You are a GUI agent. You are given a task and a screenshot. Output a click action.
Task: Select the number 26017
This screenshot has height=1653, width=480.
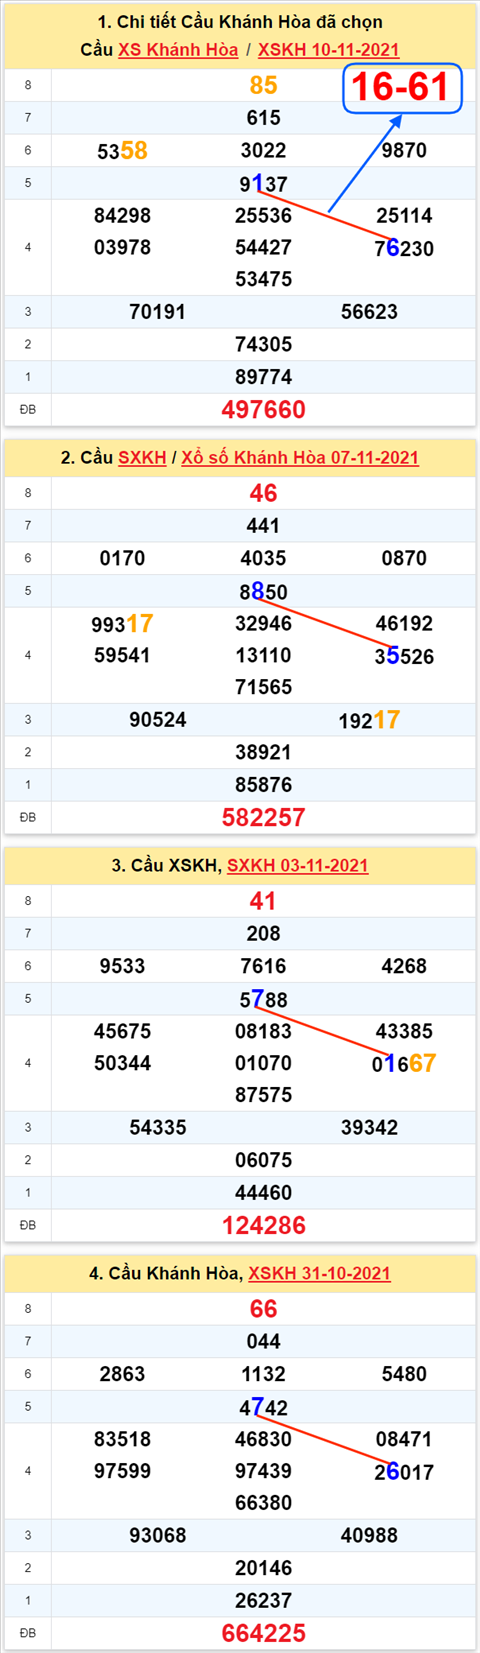point(404,1473)
